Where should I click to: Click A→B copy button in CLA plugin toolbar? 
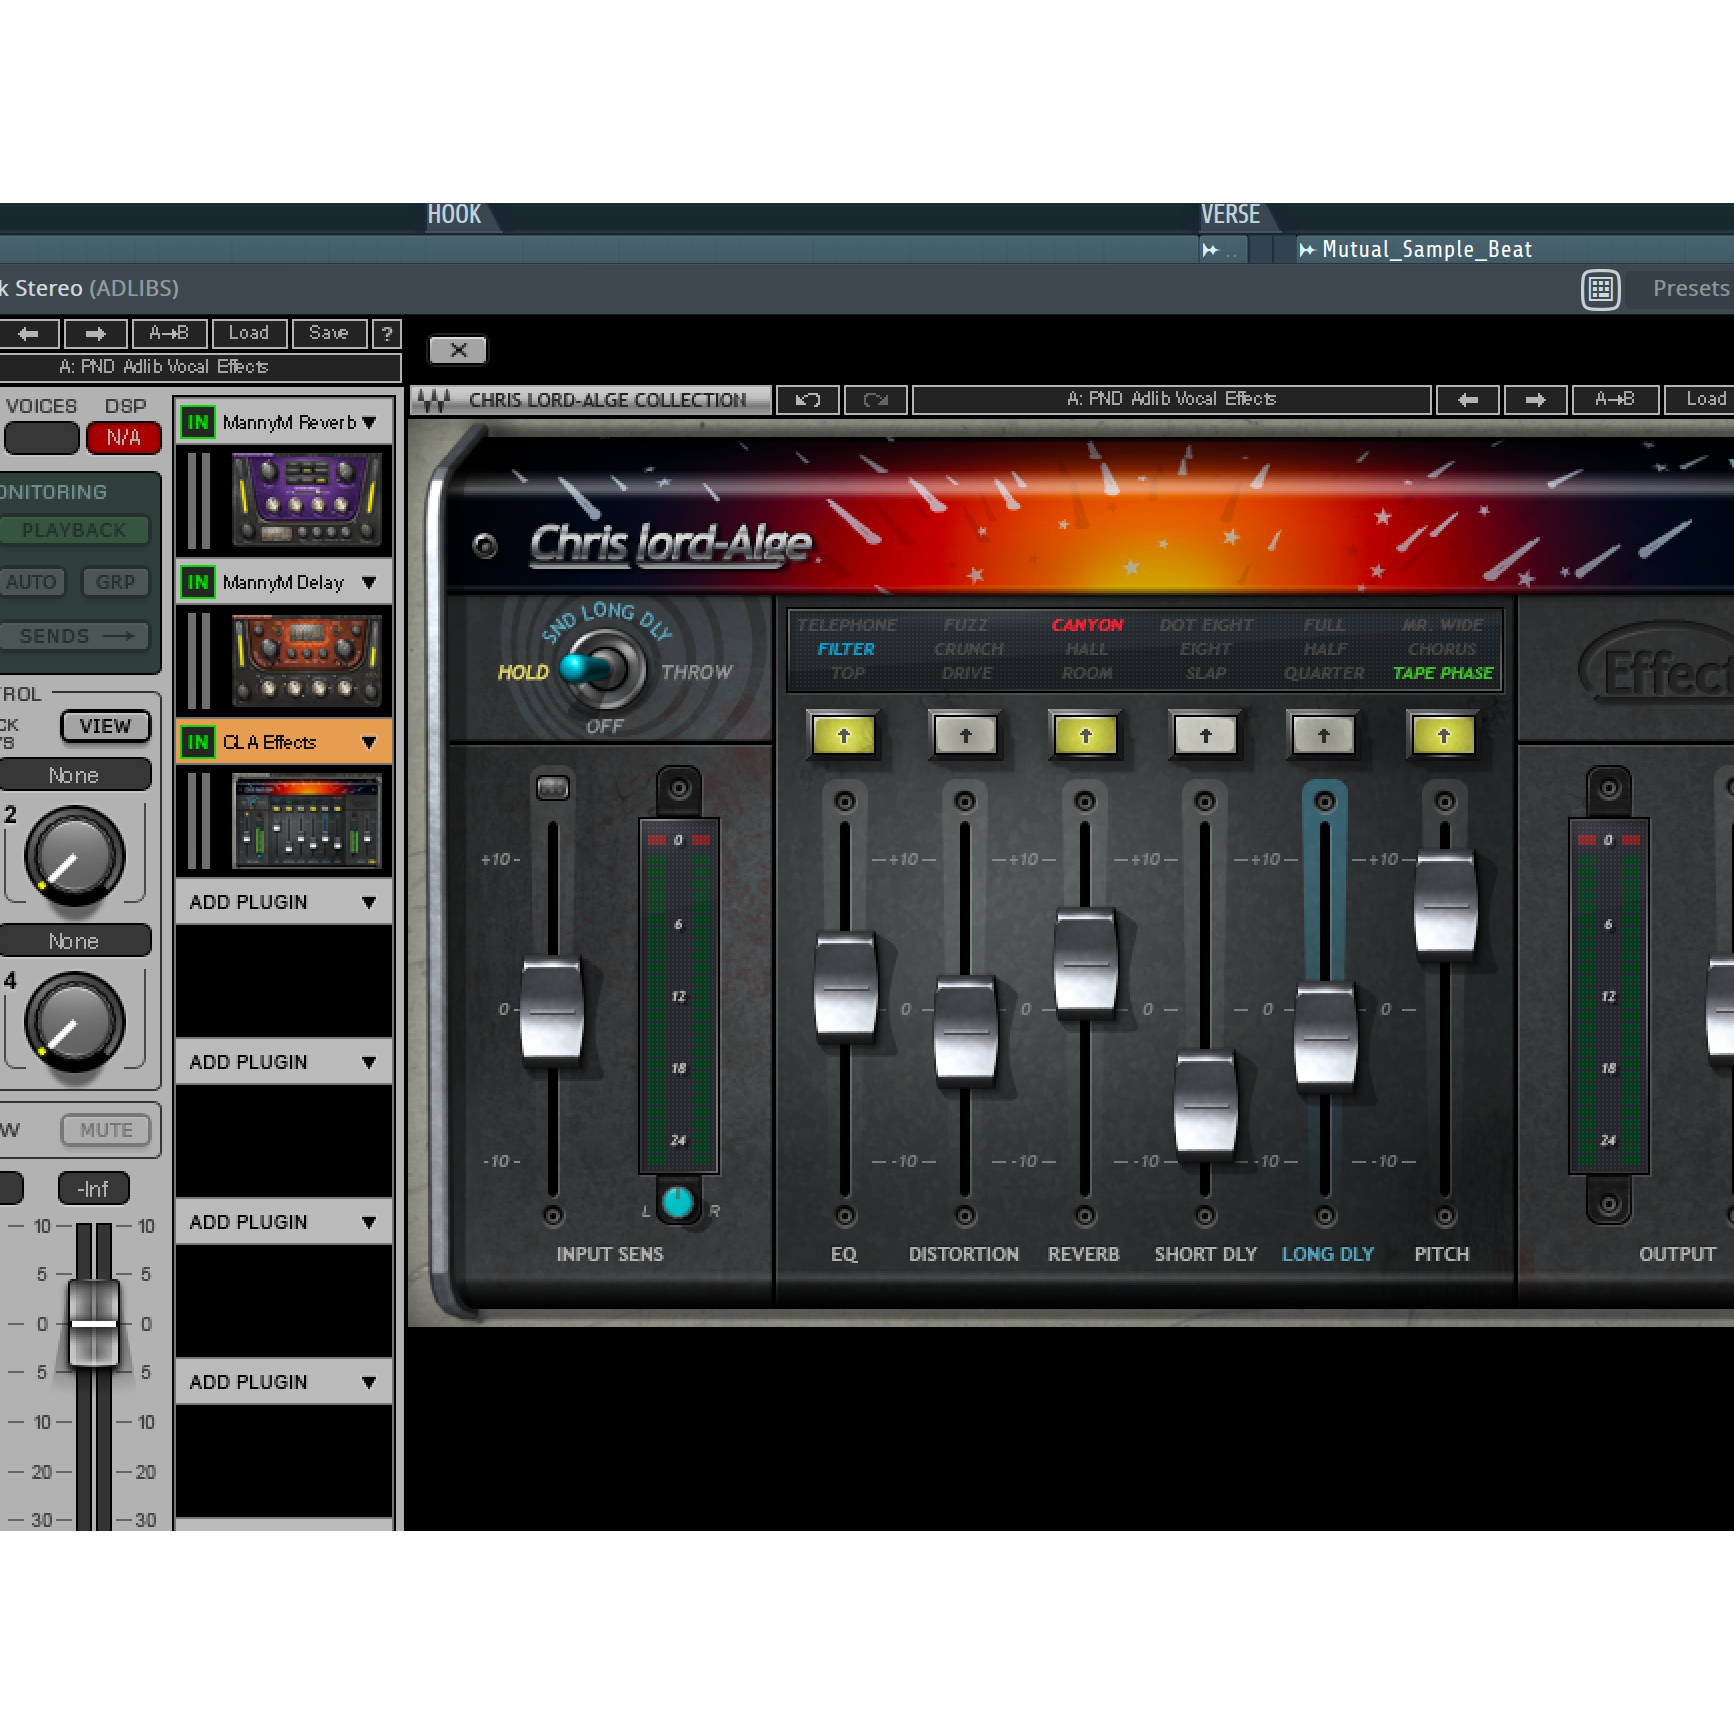(1615, 400)
